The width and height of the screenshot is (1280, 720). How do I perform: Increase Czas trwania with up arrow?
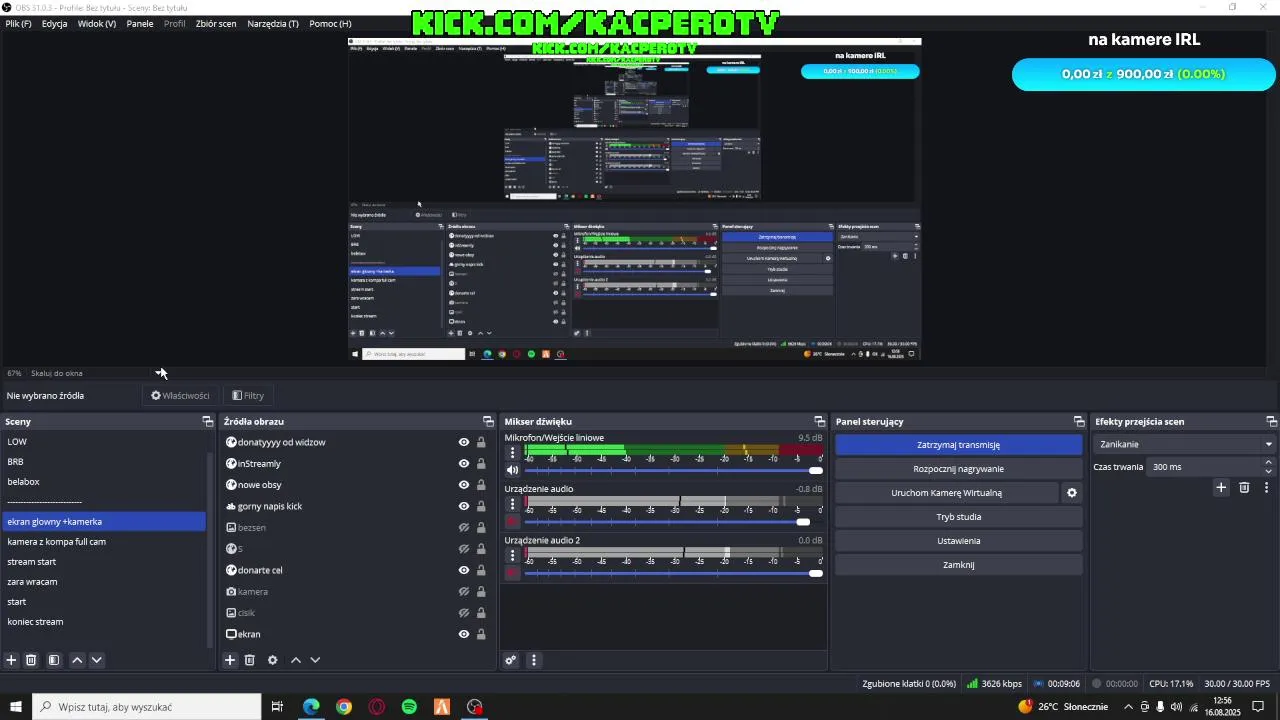[x=1269, y=463]
